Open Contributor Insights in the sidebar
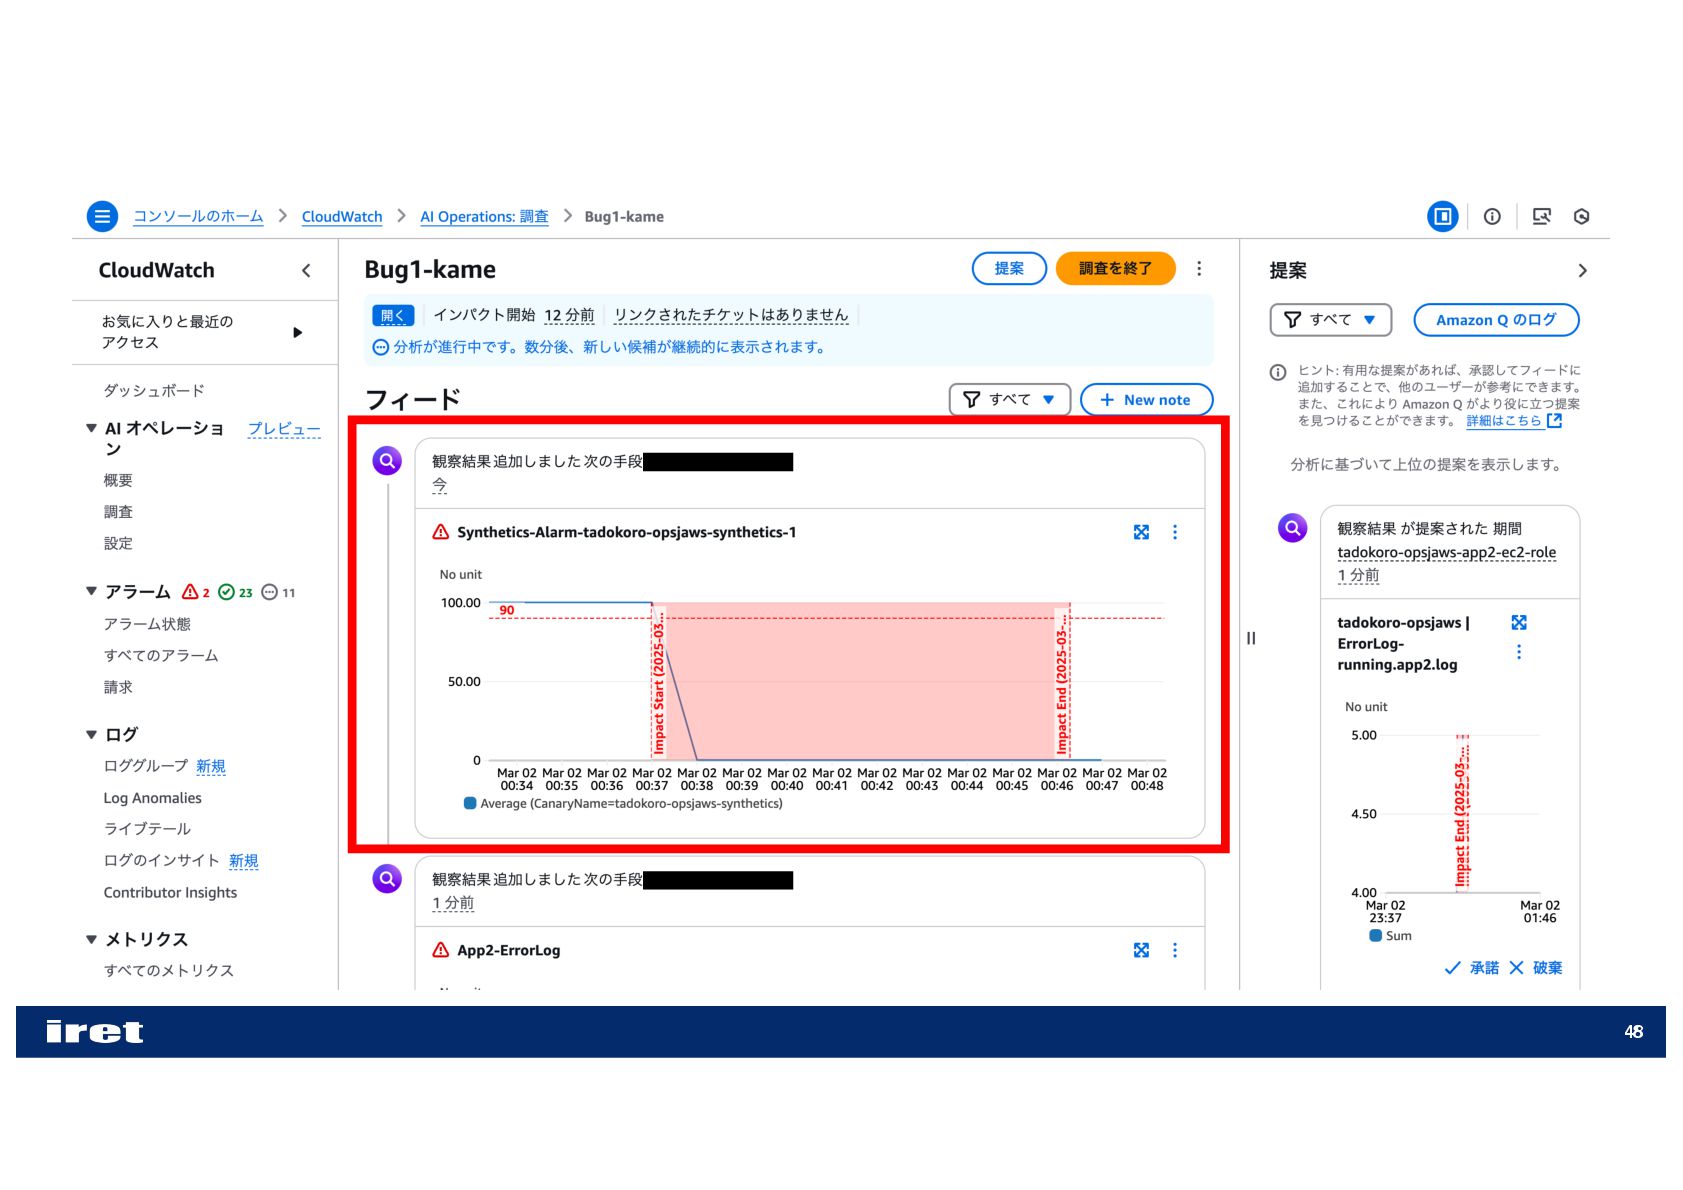1683x1190 pixels. (170, 892)
